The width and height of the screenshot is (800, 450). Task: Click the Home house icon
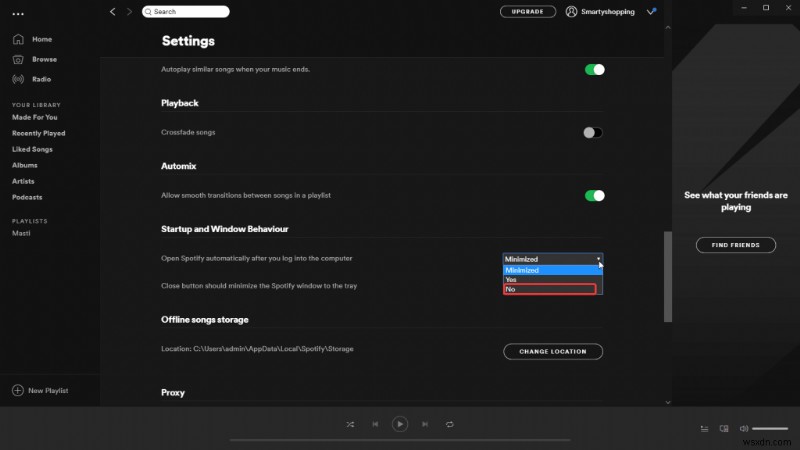pos(18,39)
